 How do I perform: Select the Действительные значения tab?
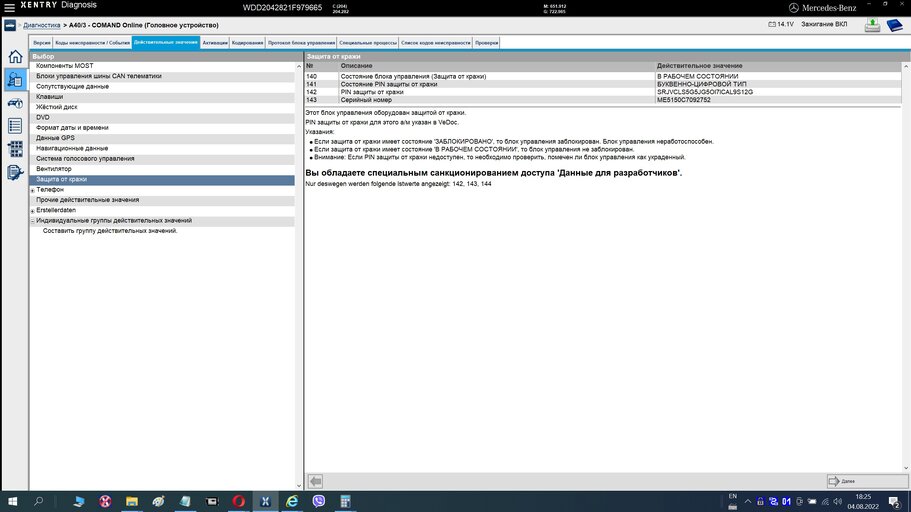[x=166, y=42]
